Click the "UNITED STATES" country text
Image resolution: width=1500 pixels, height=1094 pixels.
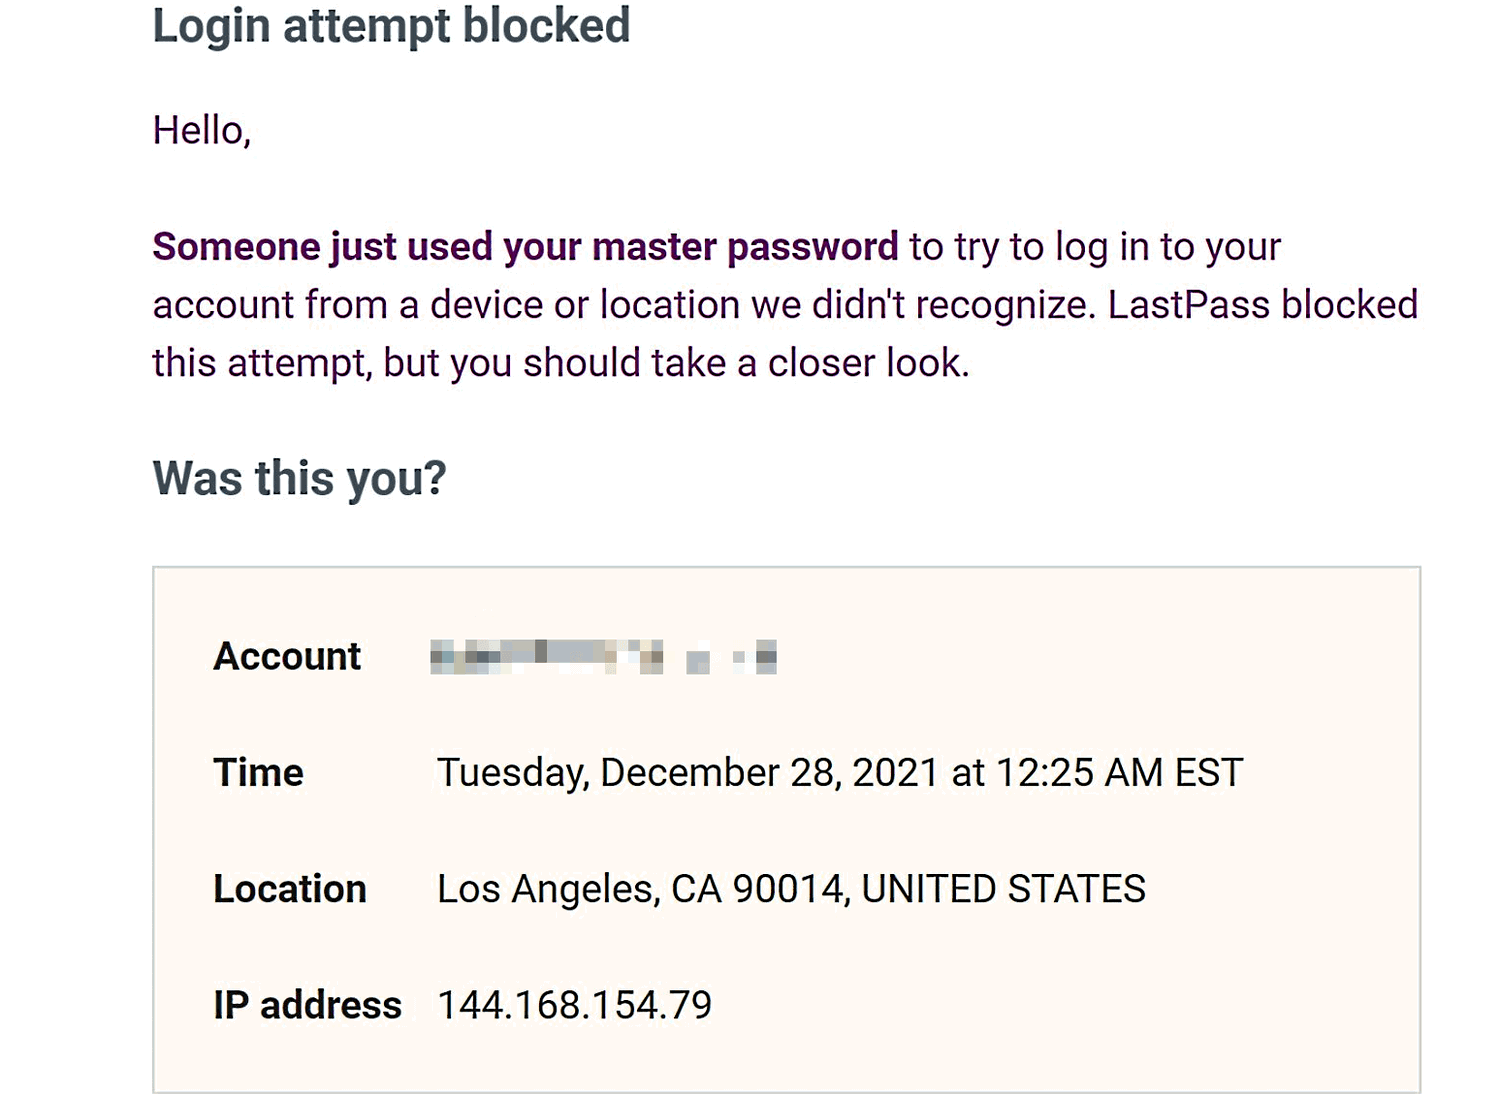point(1003,889)
